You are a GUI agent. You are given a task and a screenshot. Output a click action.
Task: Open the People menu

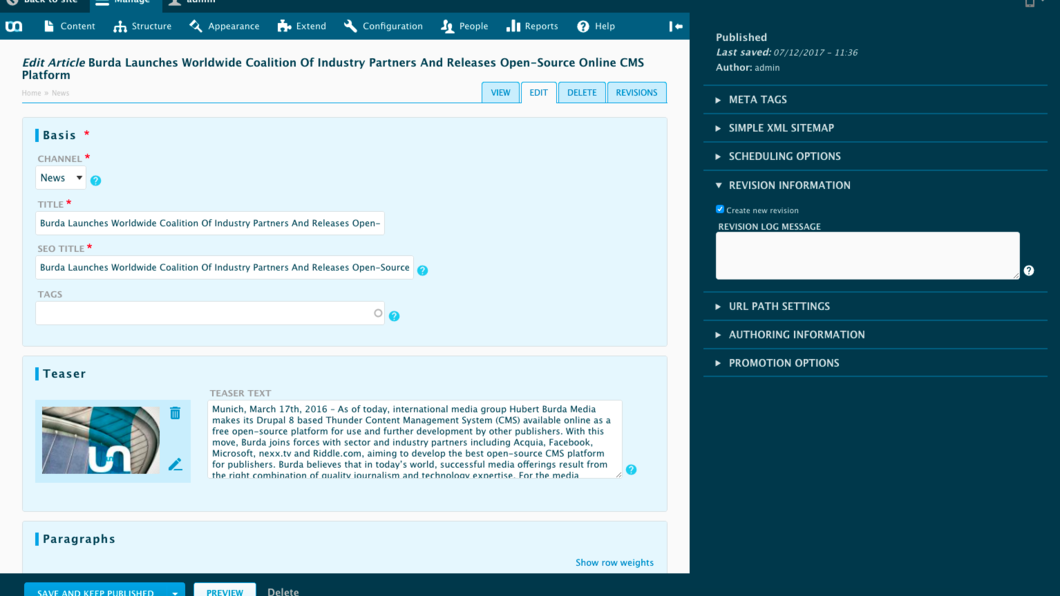pyautogui.click(x=464, y=26)
